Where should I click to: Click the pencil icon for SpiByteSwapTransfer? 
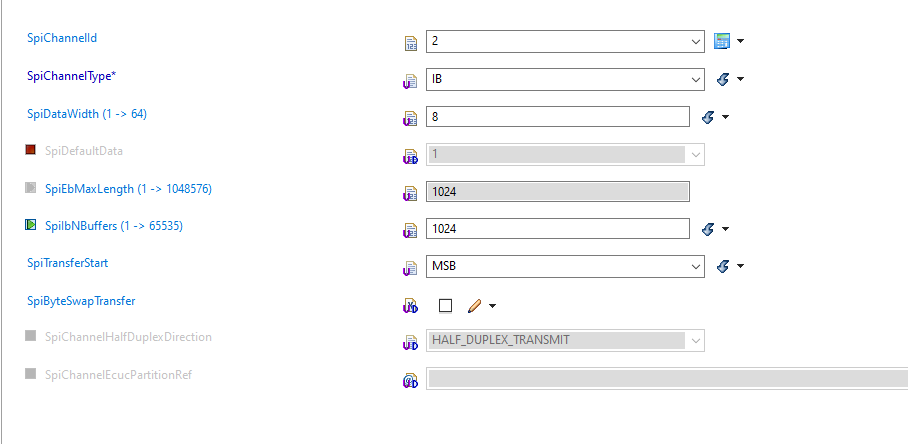[474, 306]
